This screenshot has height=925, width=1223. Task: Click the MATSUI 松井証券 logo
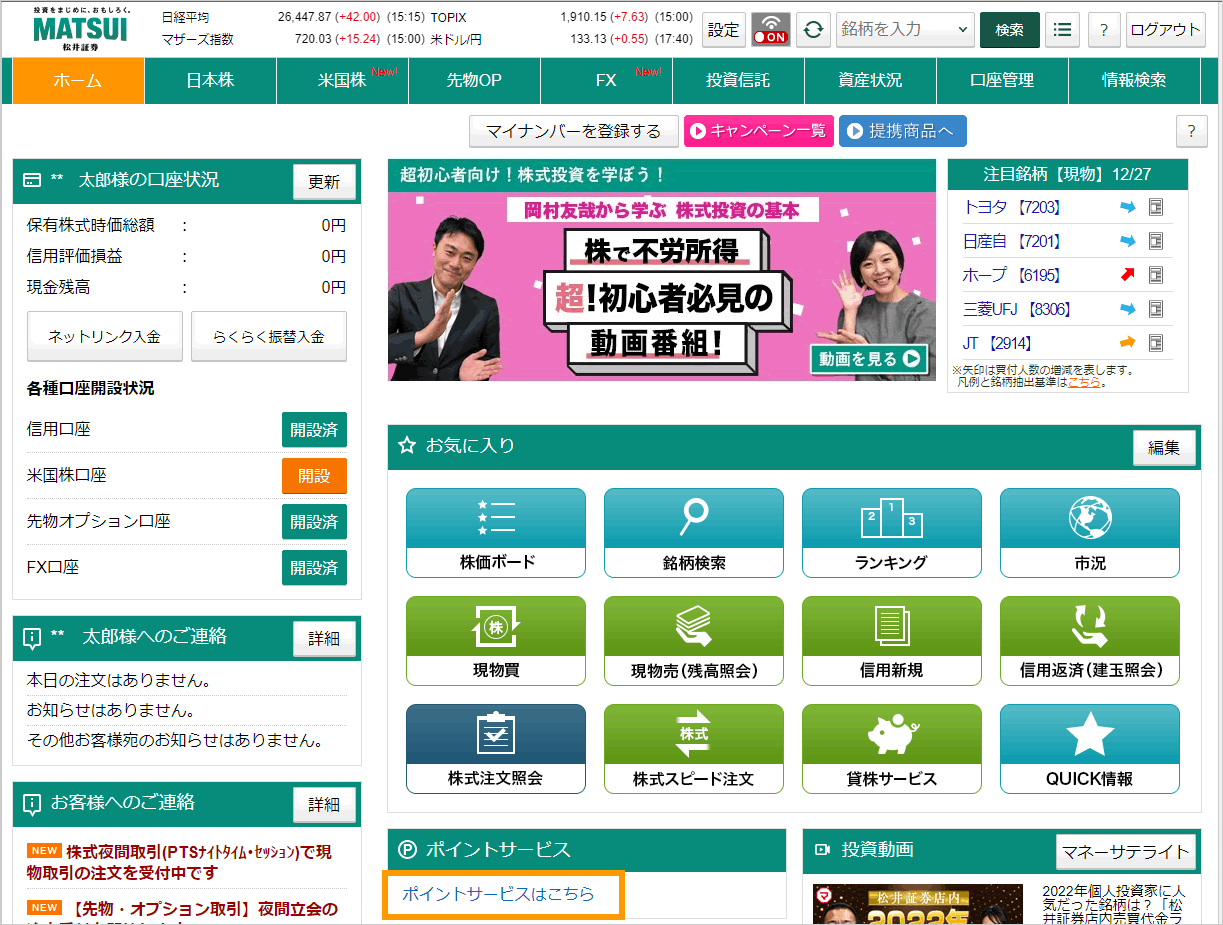tap(80, 28)
